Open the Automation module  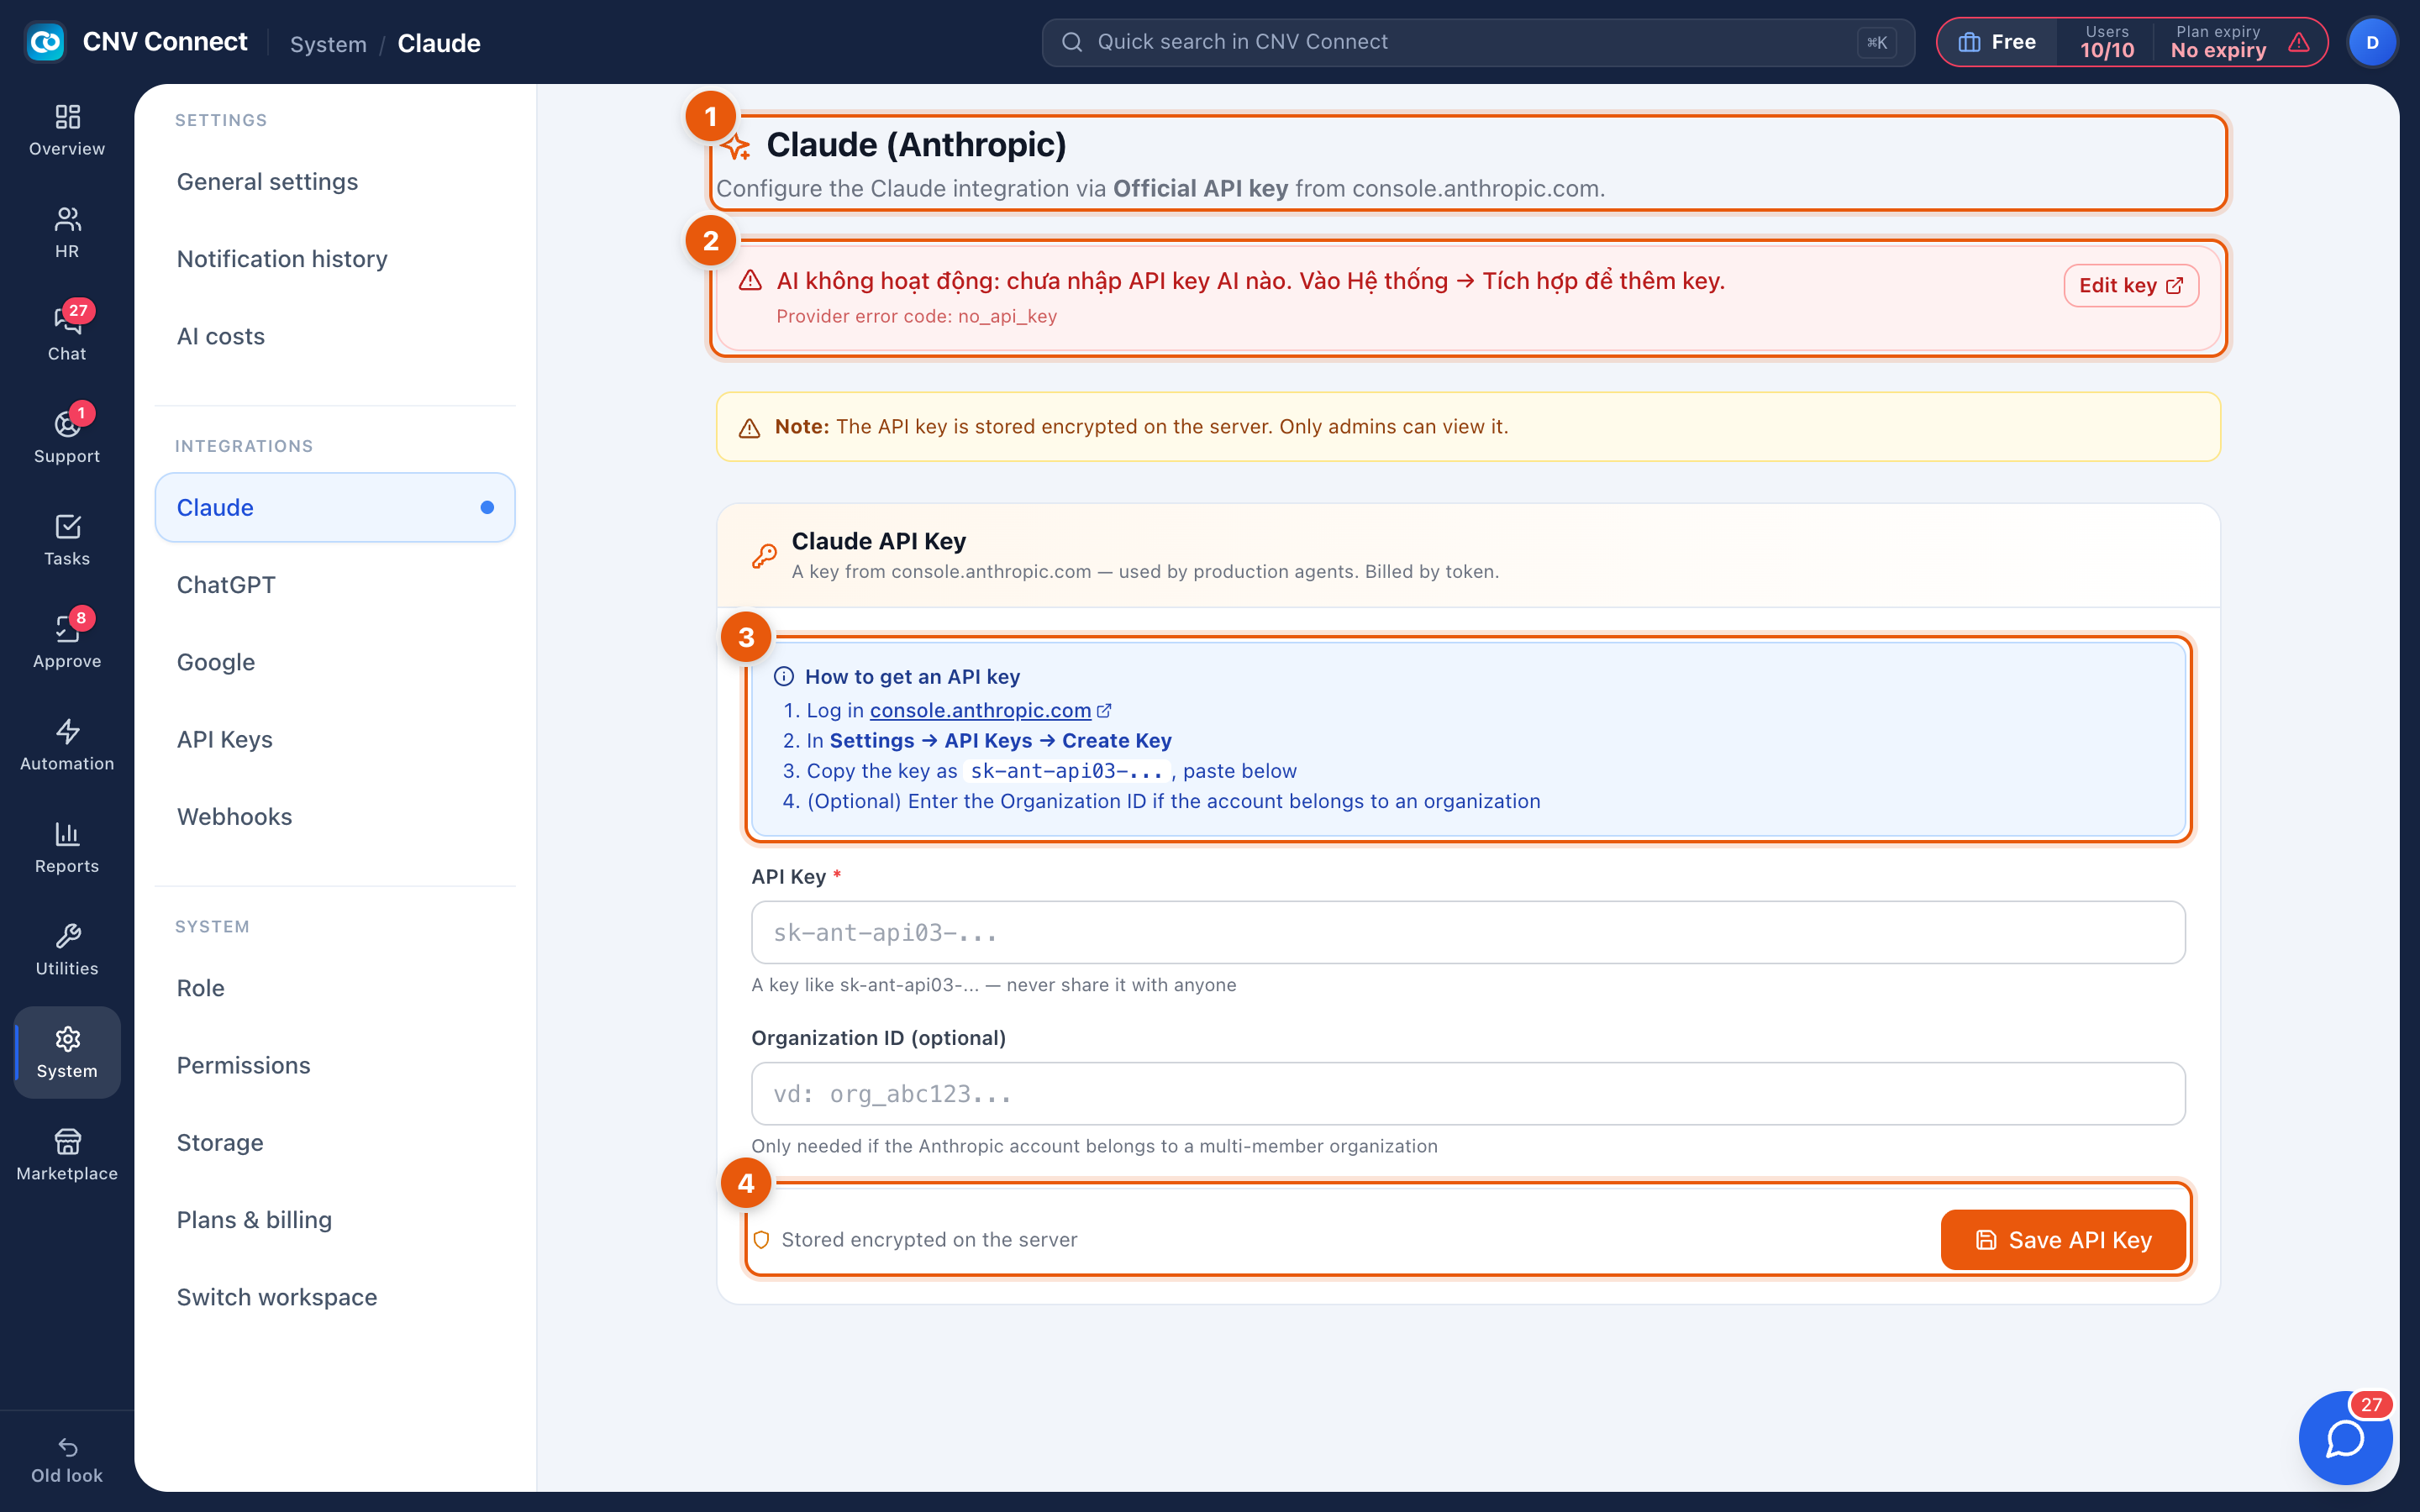coord(67,745)
